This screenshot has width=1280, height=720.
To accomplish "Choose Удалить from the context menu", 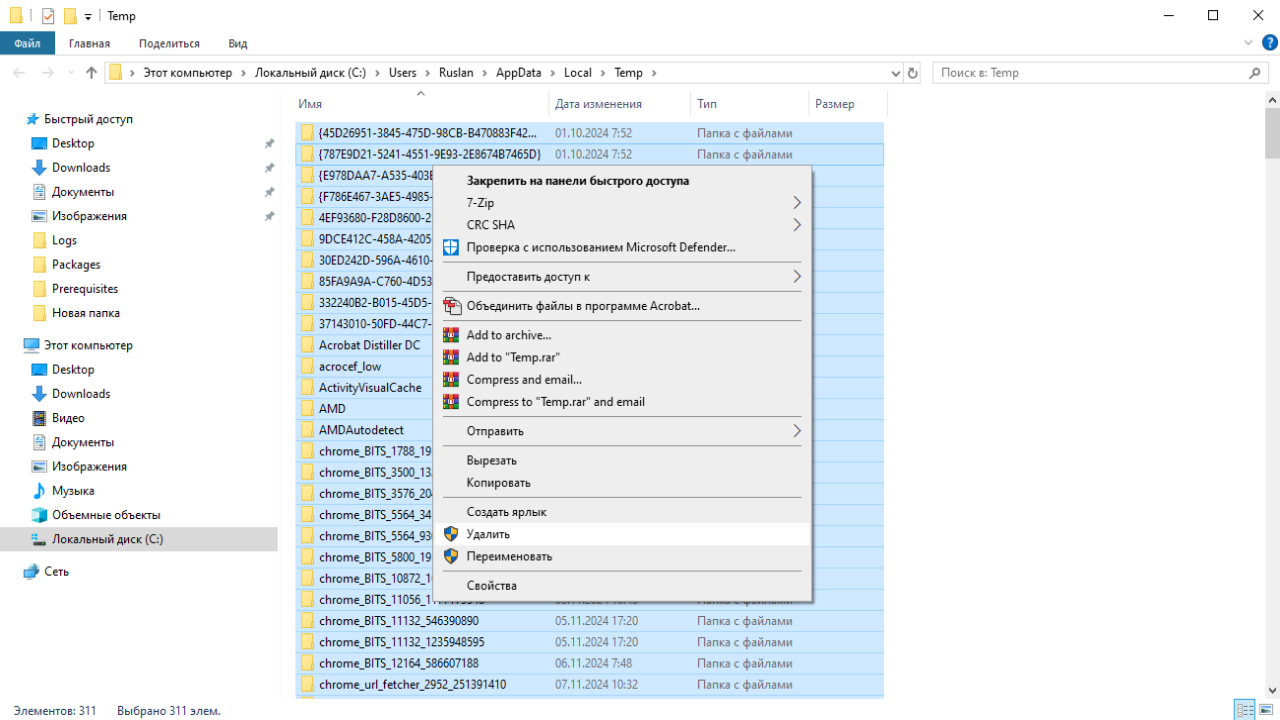I will [x=621, y=534].
